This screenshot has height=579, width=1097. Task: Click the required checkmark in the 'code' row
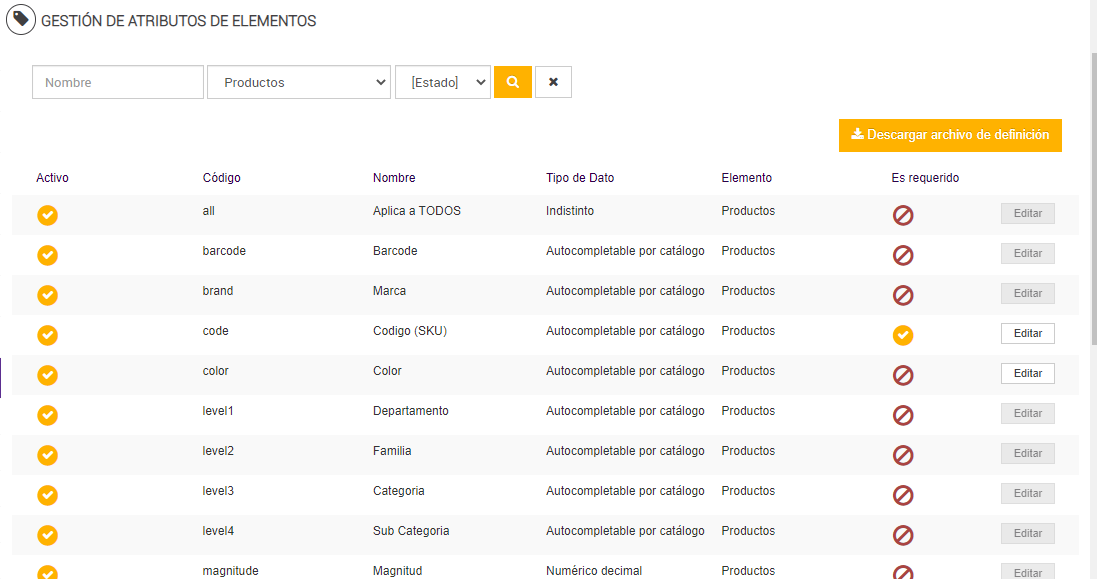click(903, 335)
